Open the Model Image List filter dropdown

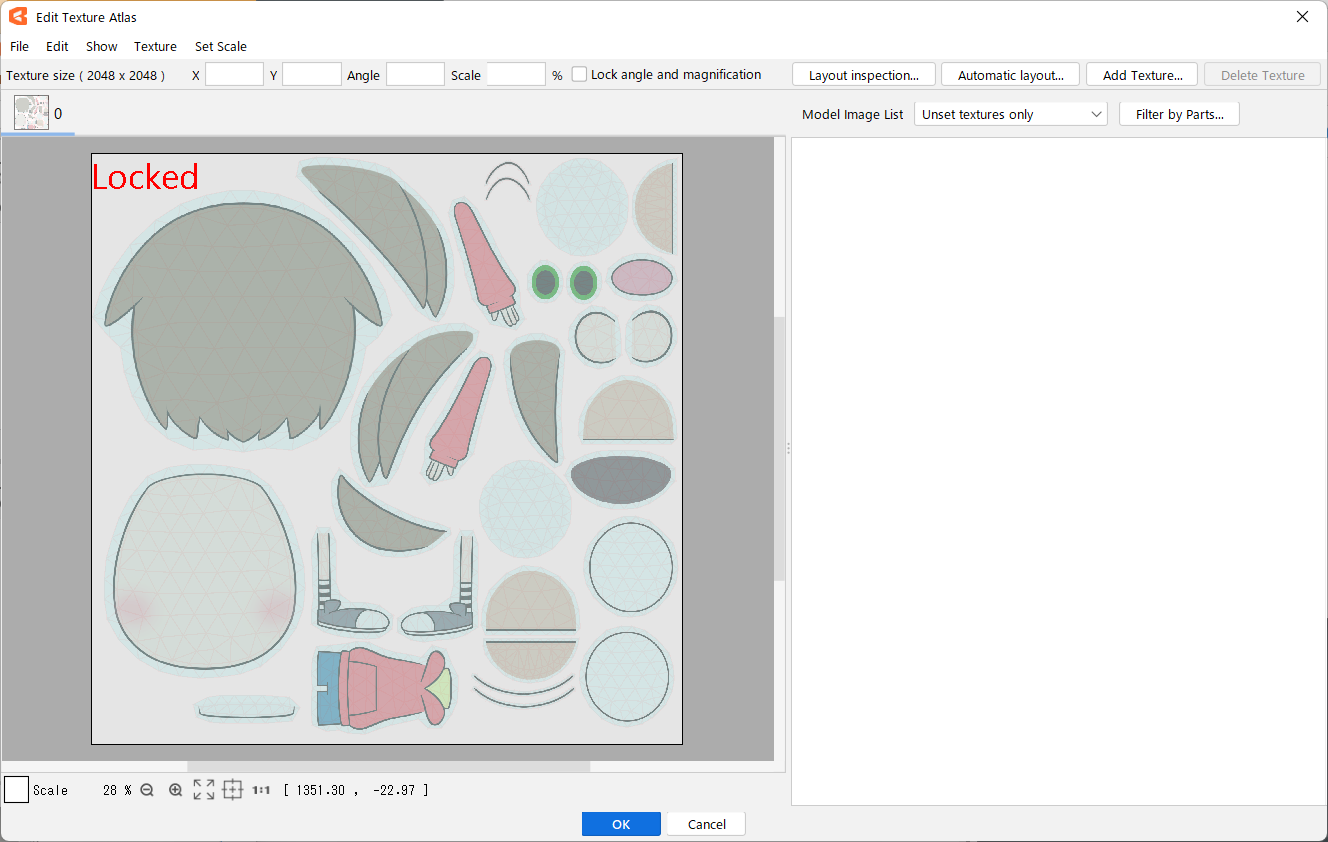point(1010,115)
